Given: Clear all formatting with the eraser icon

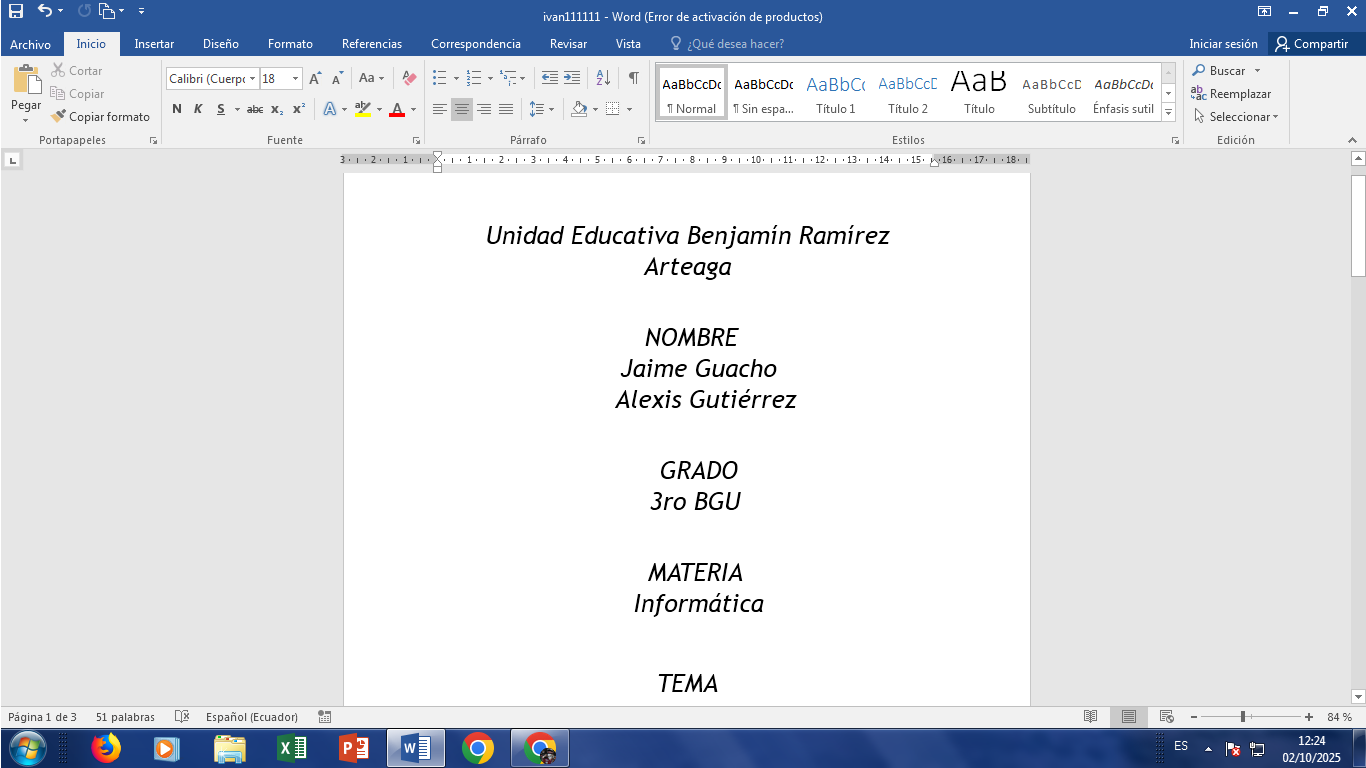Looking at the screenshot, I should (x=408, y=78).
